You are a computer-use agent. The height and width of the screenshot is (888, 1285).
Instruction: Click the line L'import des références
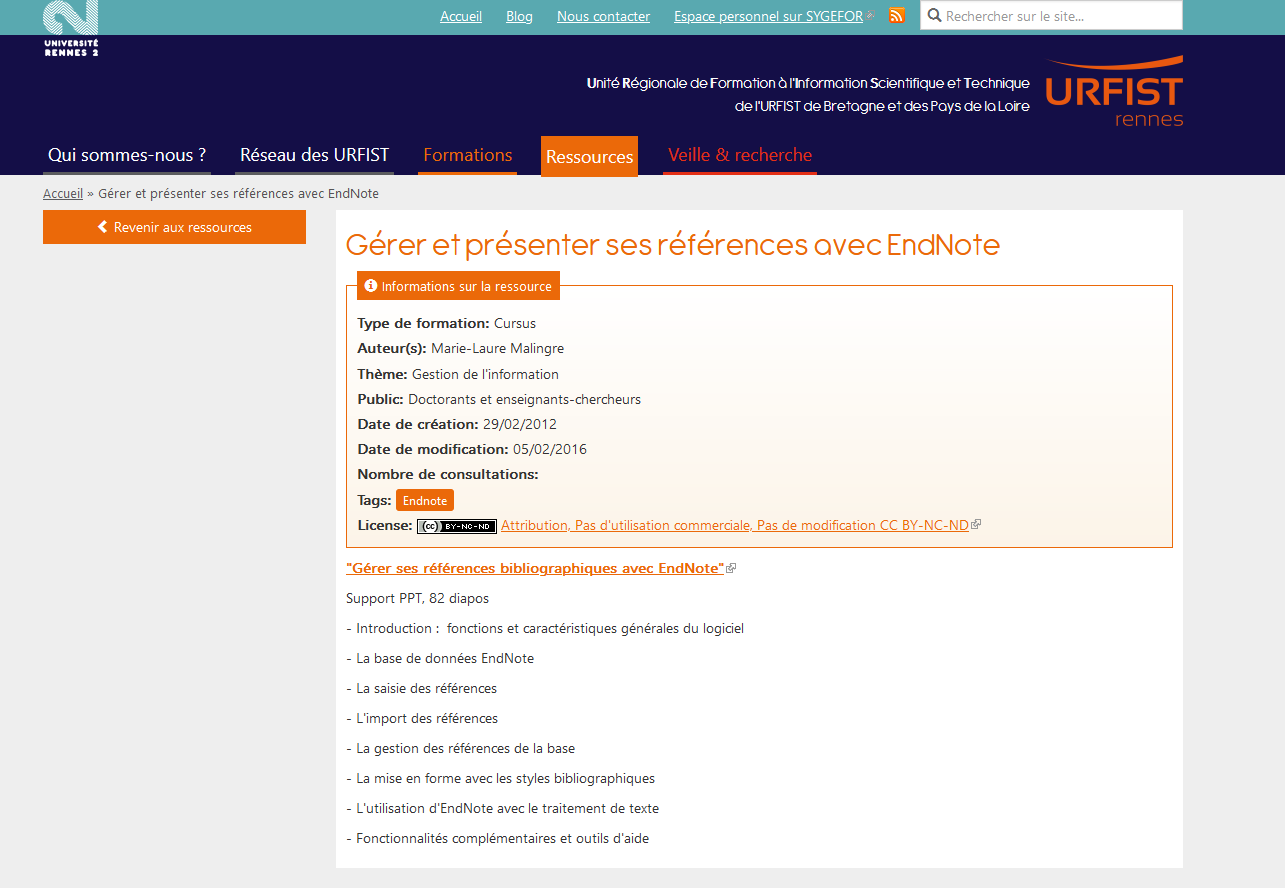point(422,719)
